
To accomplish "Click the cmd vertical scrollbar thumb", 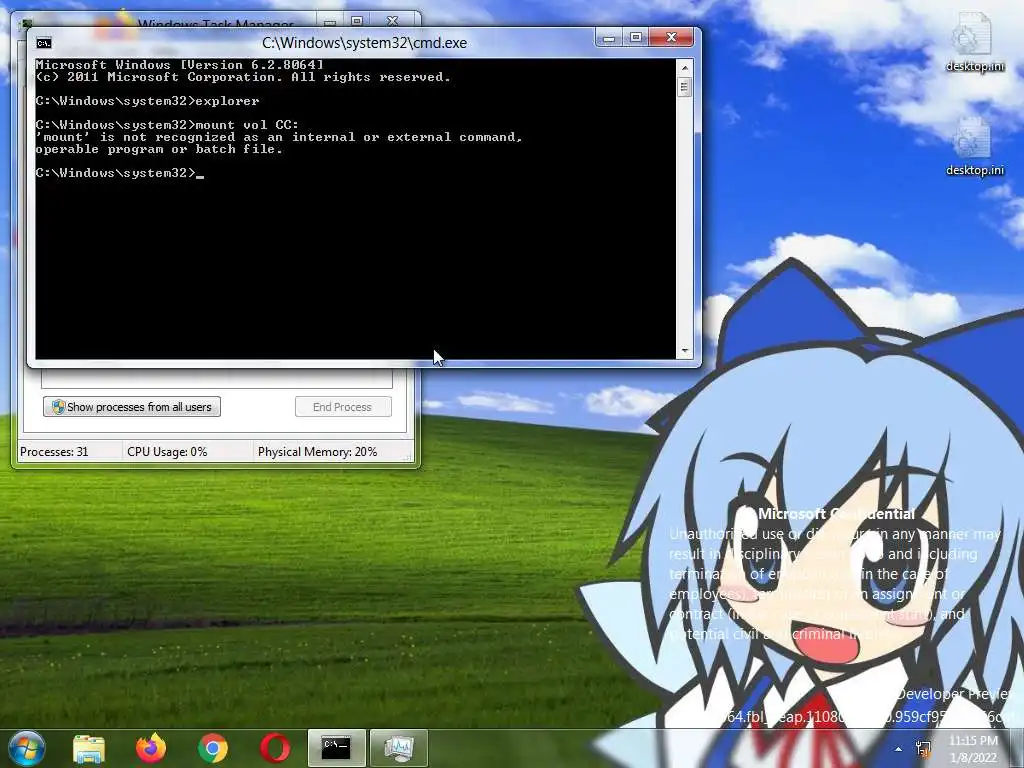I will coord(684,87).
